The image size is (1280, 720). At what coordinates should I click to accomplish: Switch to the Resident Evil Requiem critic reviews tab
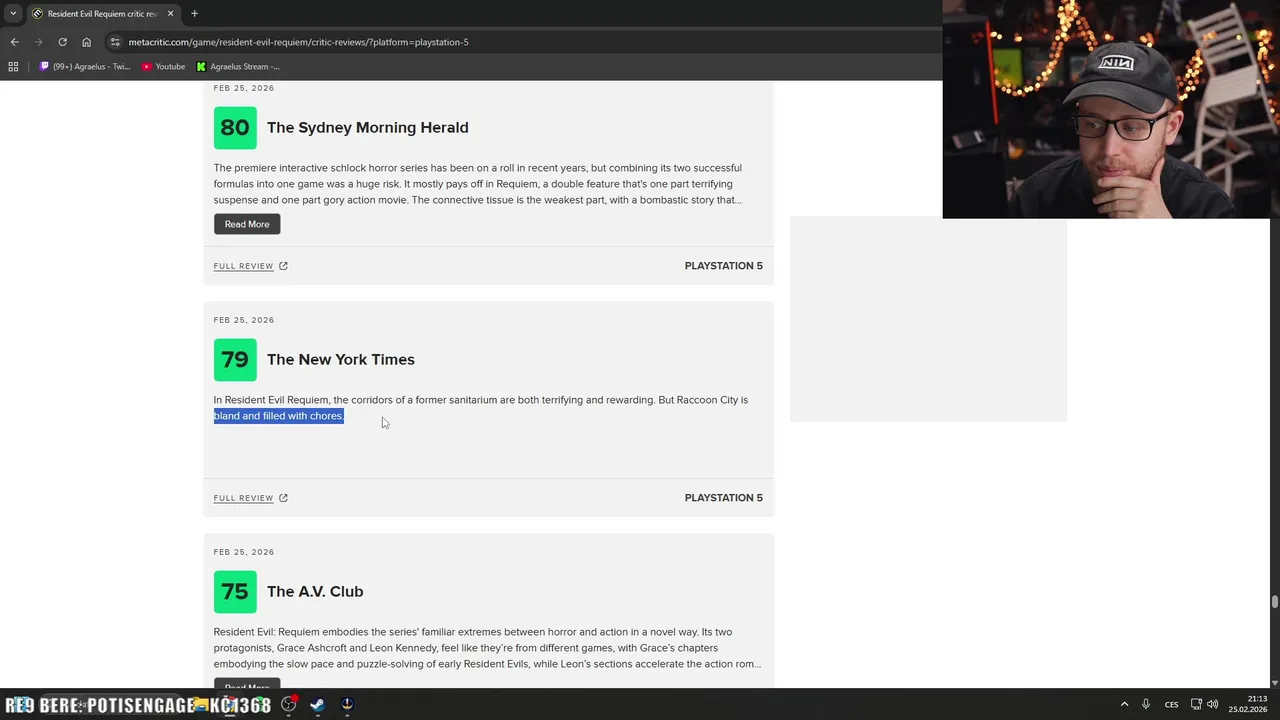pyautogui.click(x=102, y=13)
